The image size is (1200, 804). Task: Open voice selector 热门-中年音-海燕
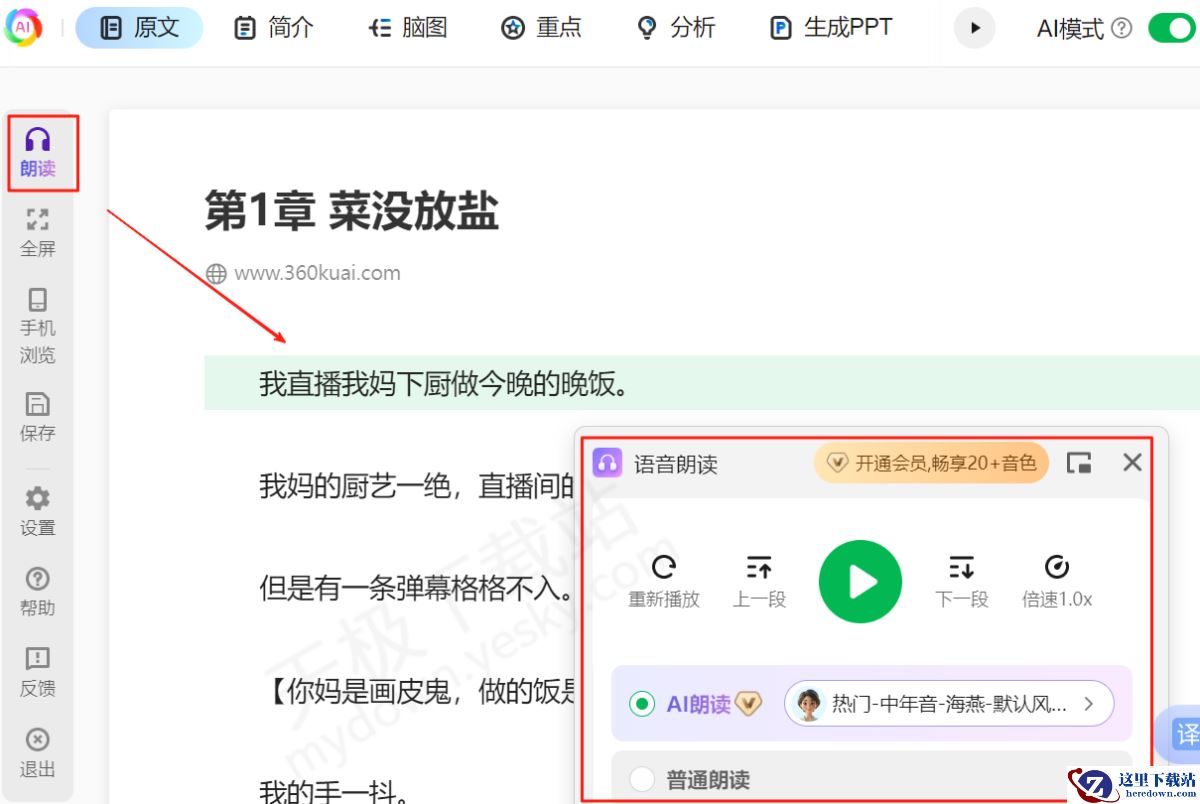coord(949,704)
